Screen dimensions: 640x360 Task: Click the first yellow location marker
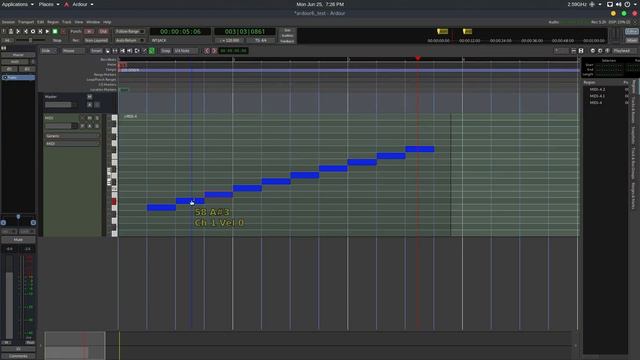(442, 31)
